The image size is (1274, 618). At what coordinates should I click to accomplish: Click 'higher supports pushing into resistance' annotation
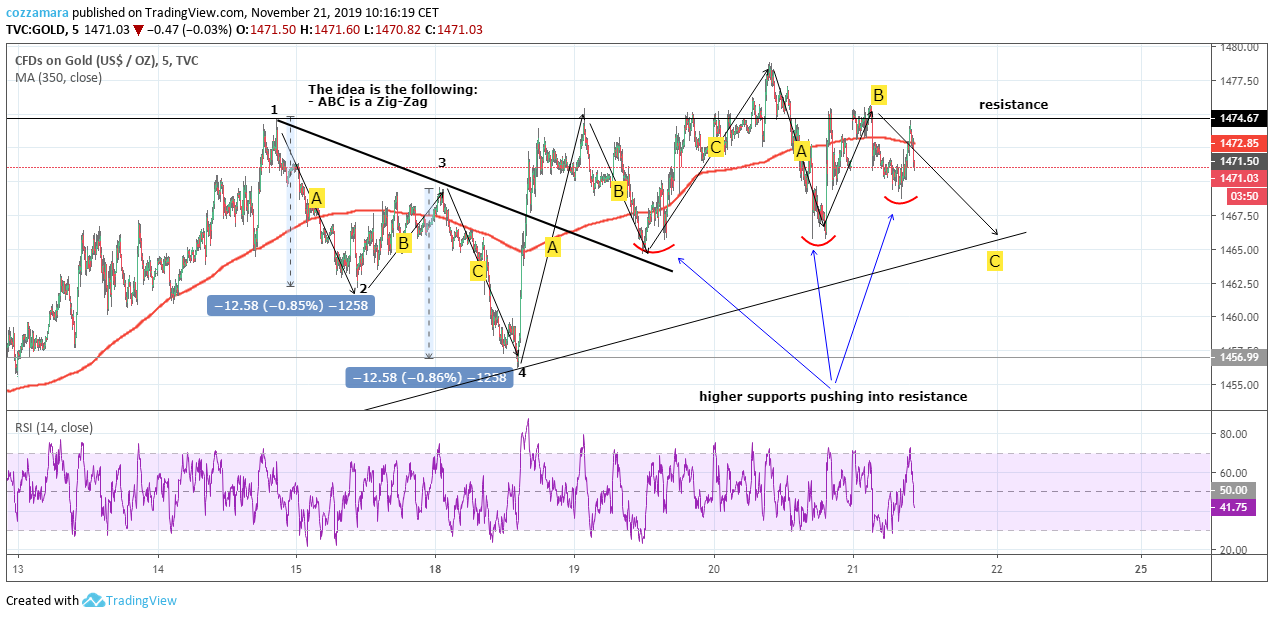(x=833, y=396)
